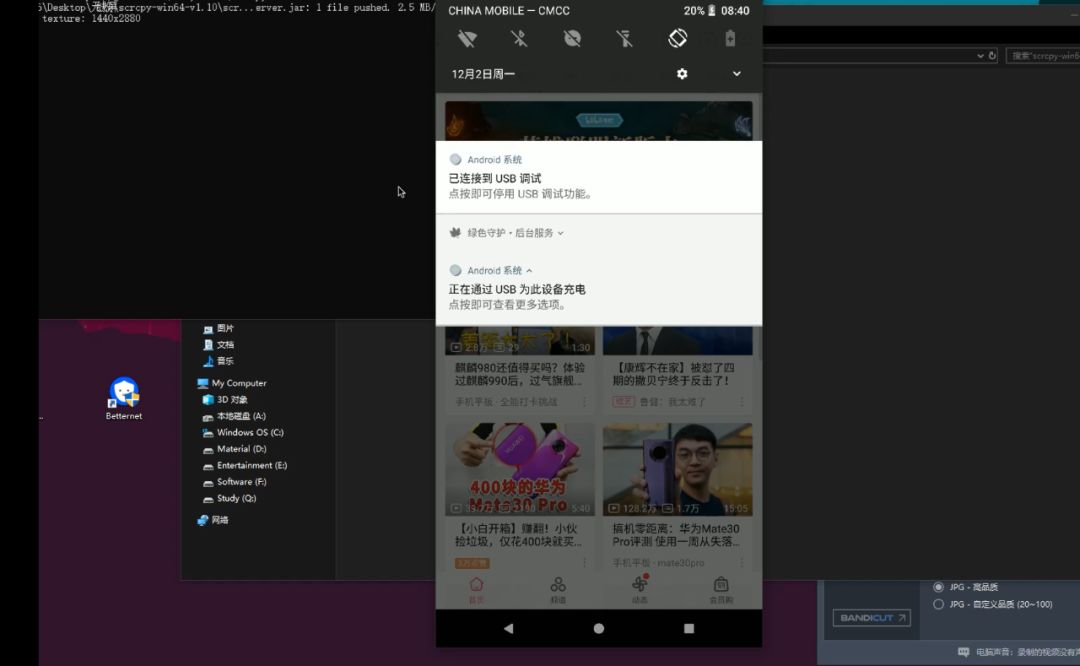Click the 绿色守护 leaf icon
Viewport: 1080px width, 666px height.
(x=455, y=233)
